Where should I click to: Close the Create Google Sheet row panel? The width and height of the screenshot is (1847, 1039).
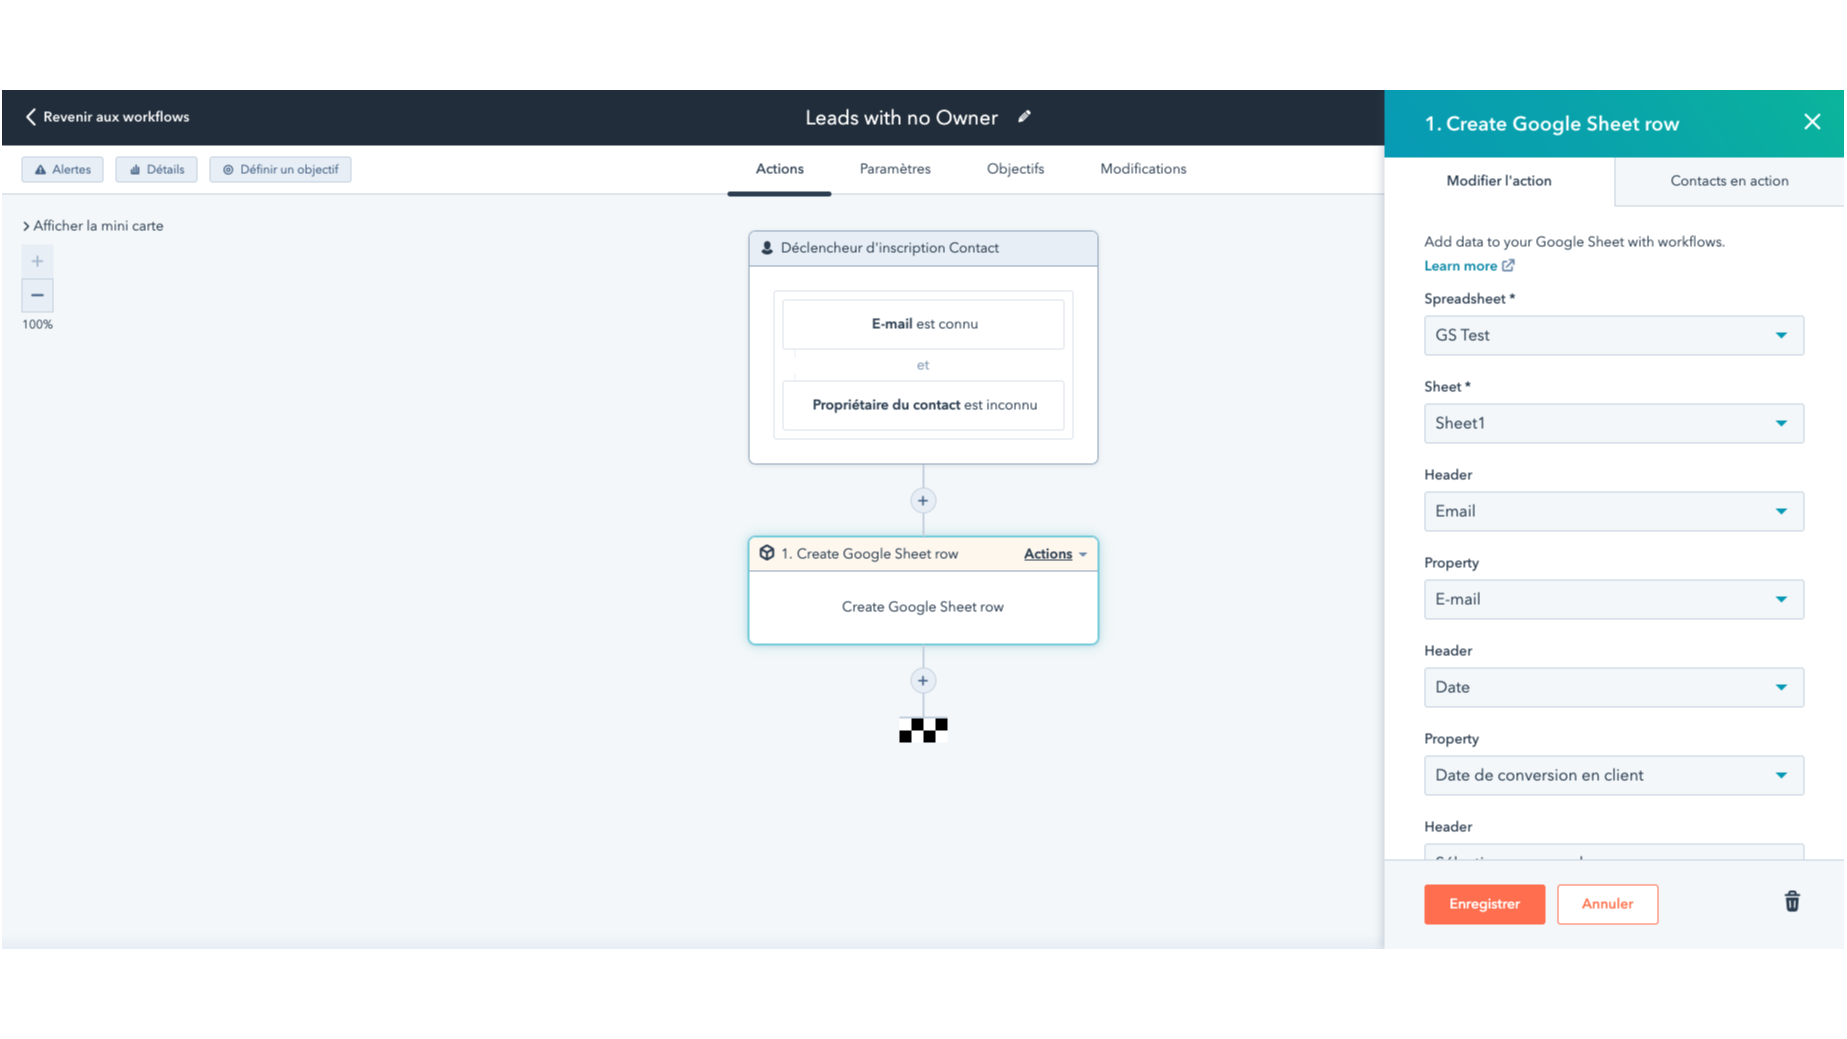[1812, 121]
